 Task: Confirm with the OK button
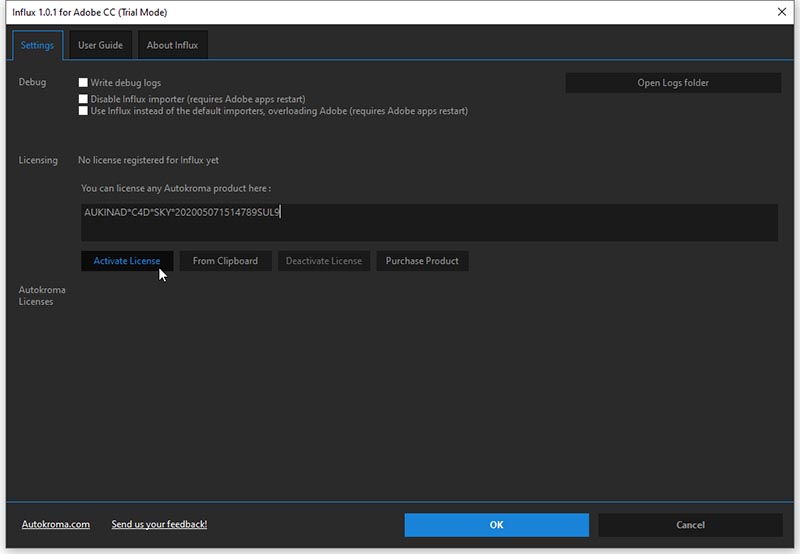point(496,525)
